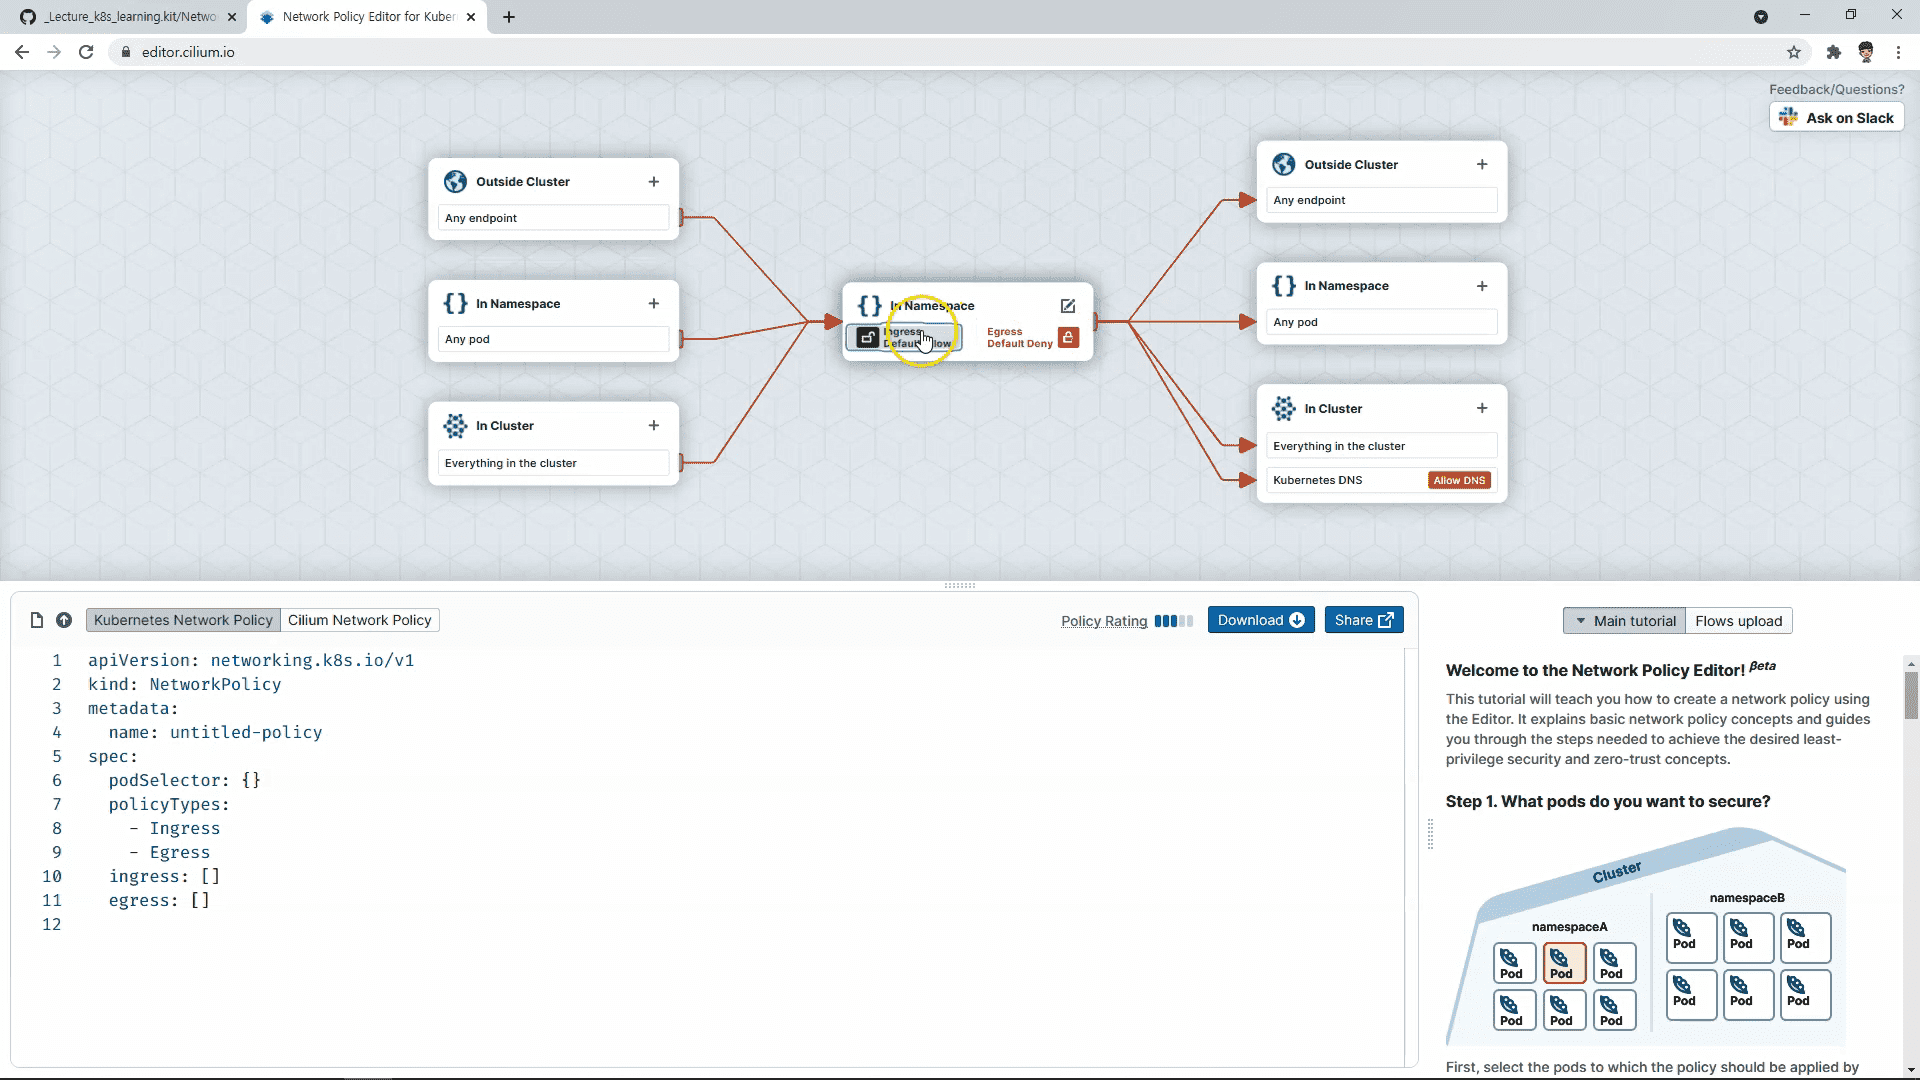Click the edit icon on center namespace card
The height and width of the screenshot is (1080, 1920).
1067,306
